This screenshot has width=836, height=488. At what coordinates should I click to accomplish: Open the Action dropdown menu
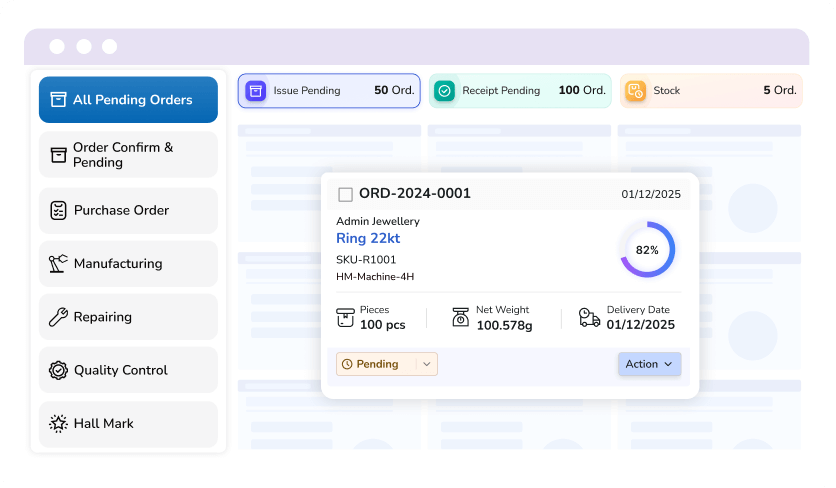[x=649, y=364]
